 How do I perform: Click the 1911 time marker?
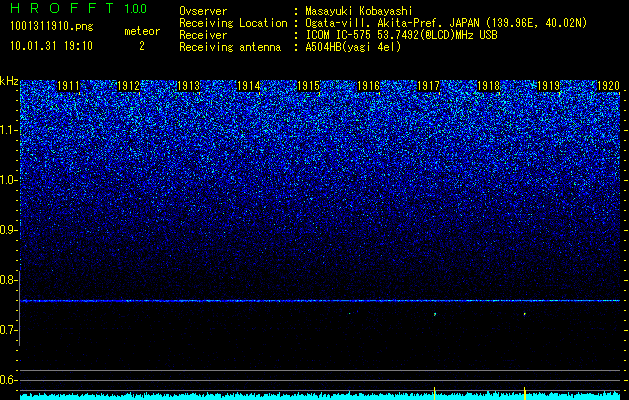(68, 86)
